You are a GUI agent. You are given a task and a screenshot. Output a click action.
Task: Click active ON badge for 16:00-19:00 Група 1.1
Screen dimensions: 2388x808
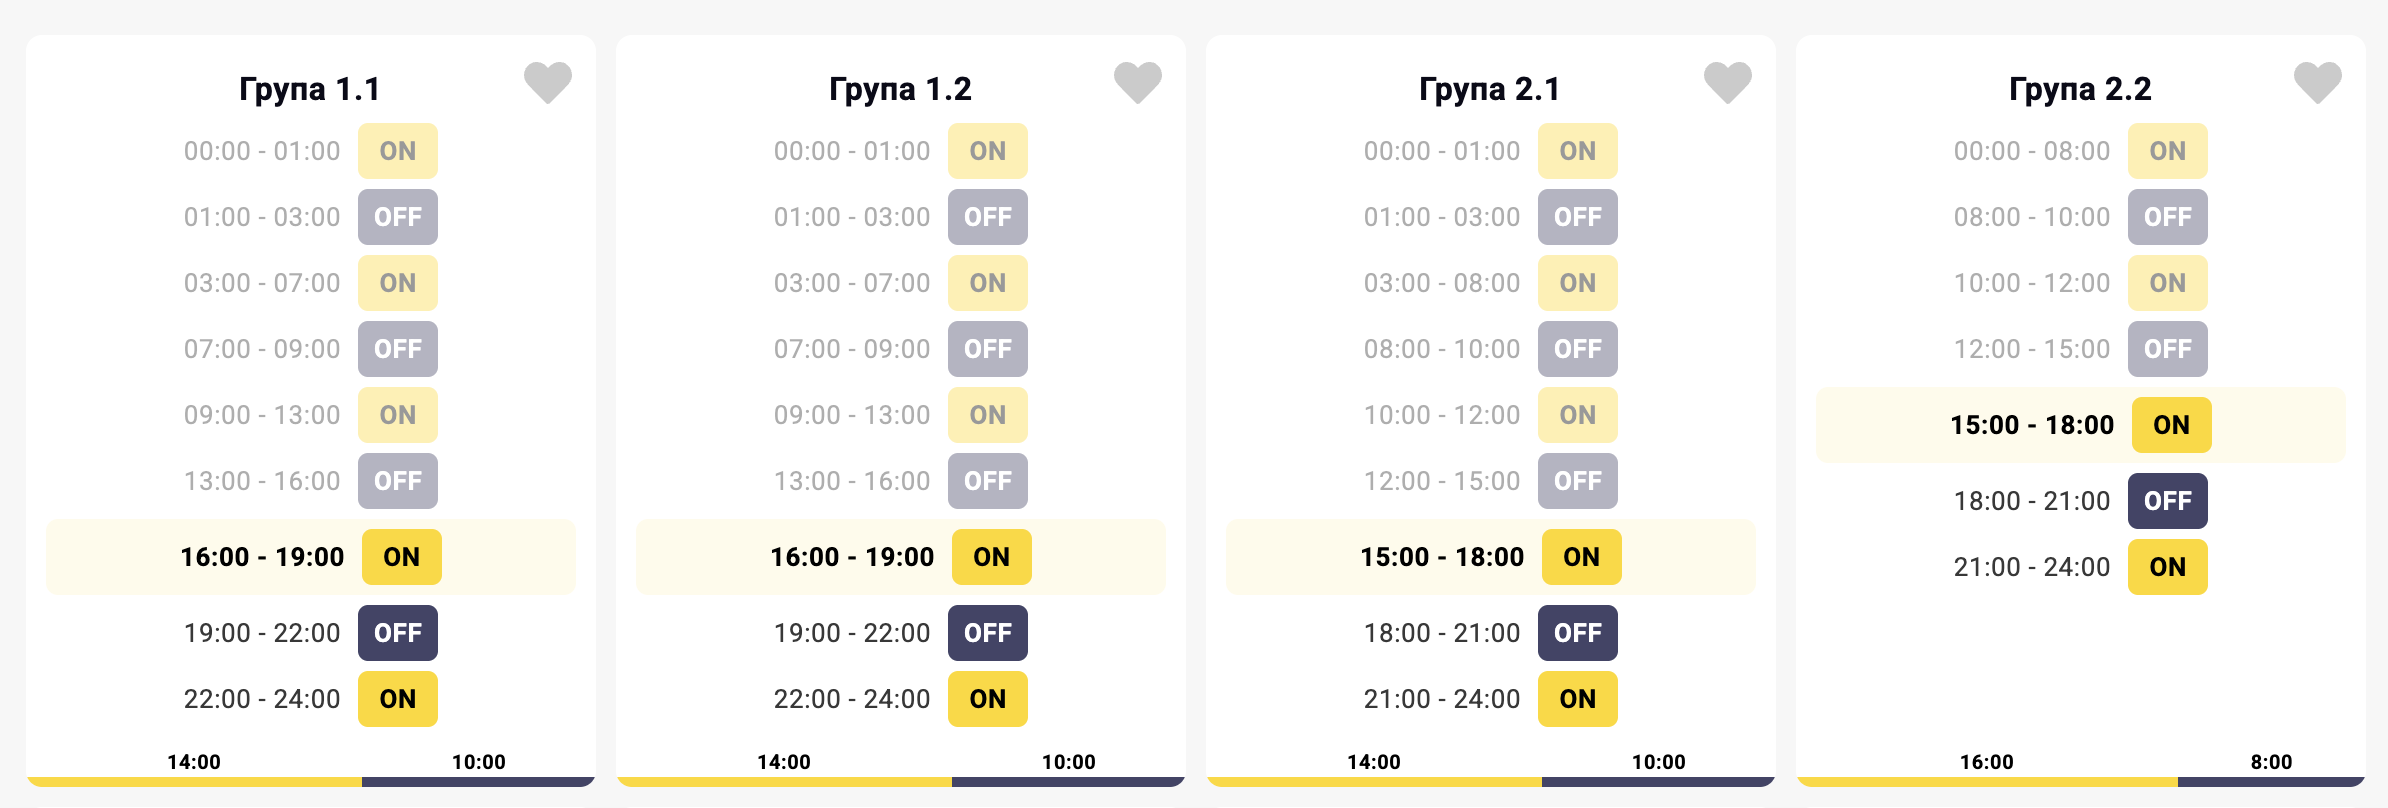[x=401, y=557]
